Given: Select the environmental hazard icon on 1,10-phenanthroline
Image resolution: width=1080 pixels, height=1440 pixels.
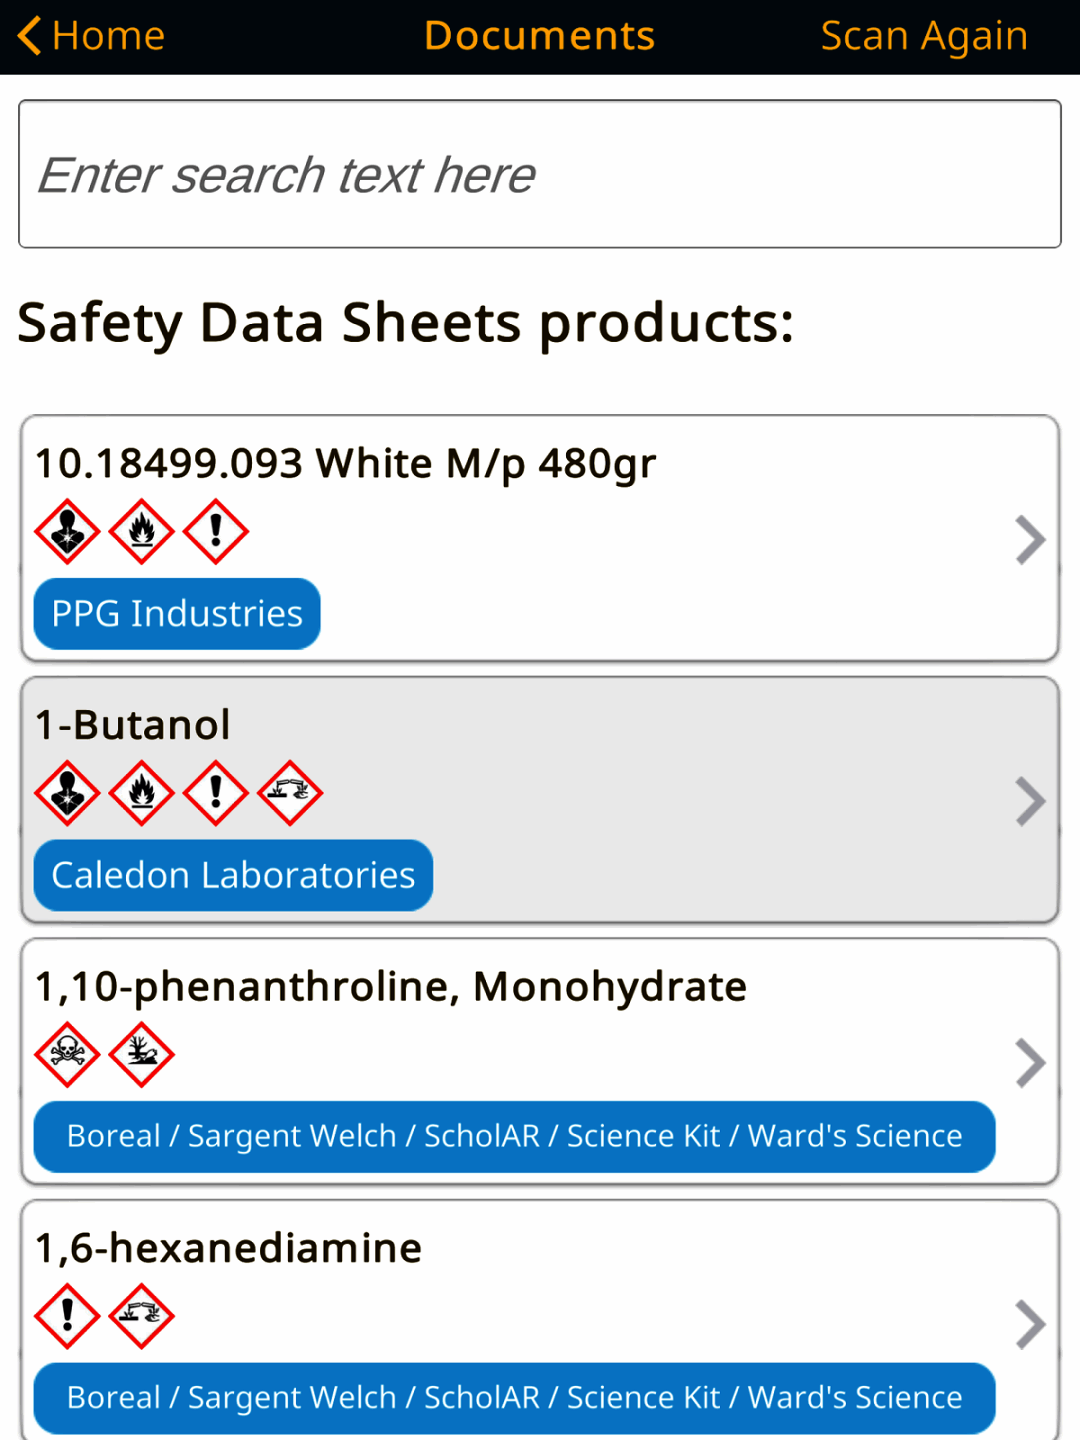Looking at the screenshot, I should pos(141,1055).
